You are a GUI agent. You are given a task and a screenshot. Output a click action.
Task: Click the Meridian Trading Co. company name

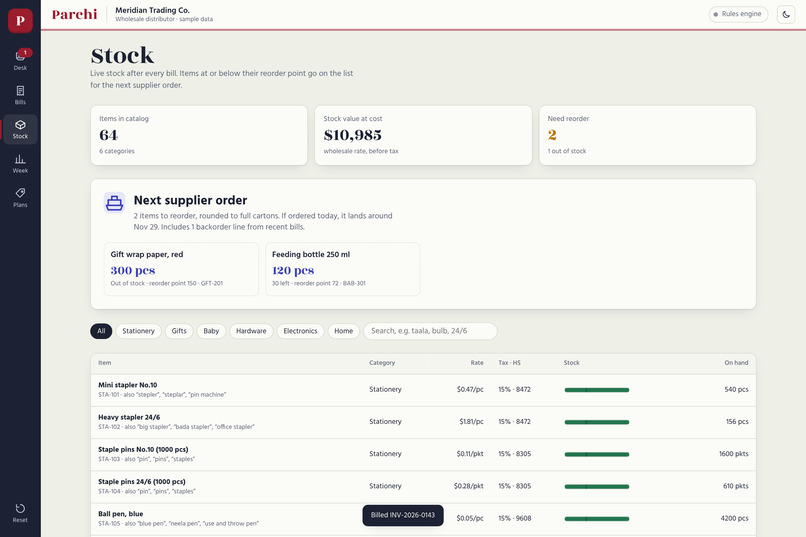coord(152,10)
